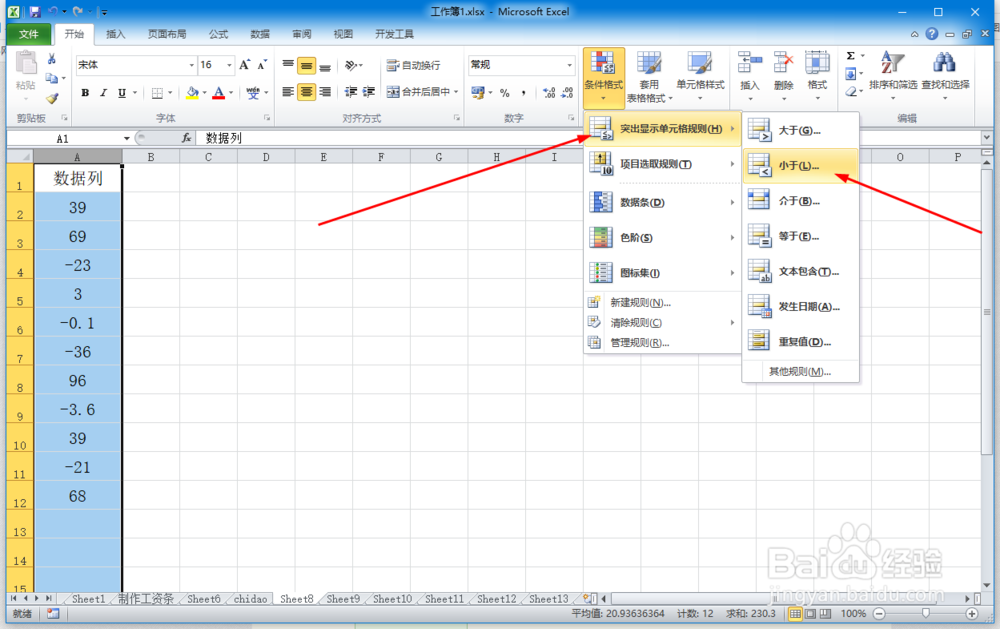The height and width of the screenshot is (629, 1000).
Task: Toggle 自动换行 wrap text
Action: click(413, 65)
